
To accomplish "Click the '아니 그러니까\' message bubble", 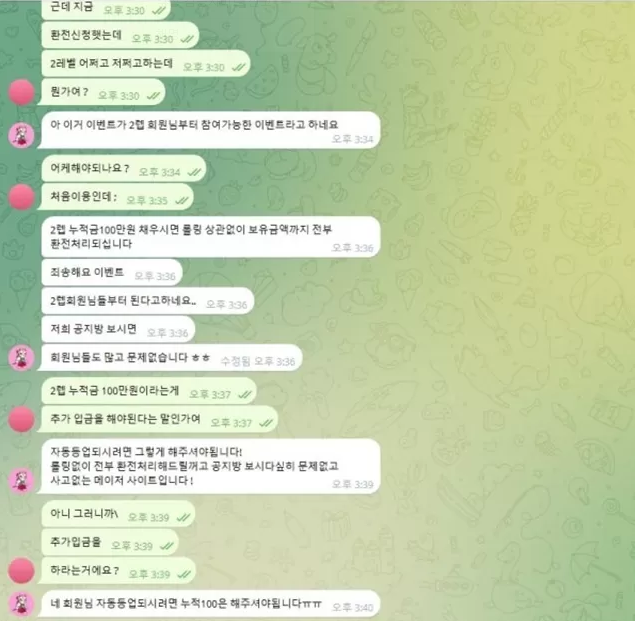I will pos(118,514).
